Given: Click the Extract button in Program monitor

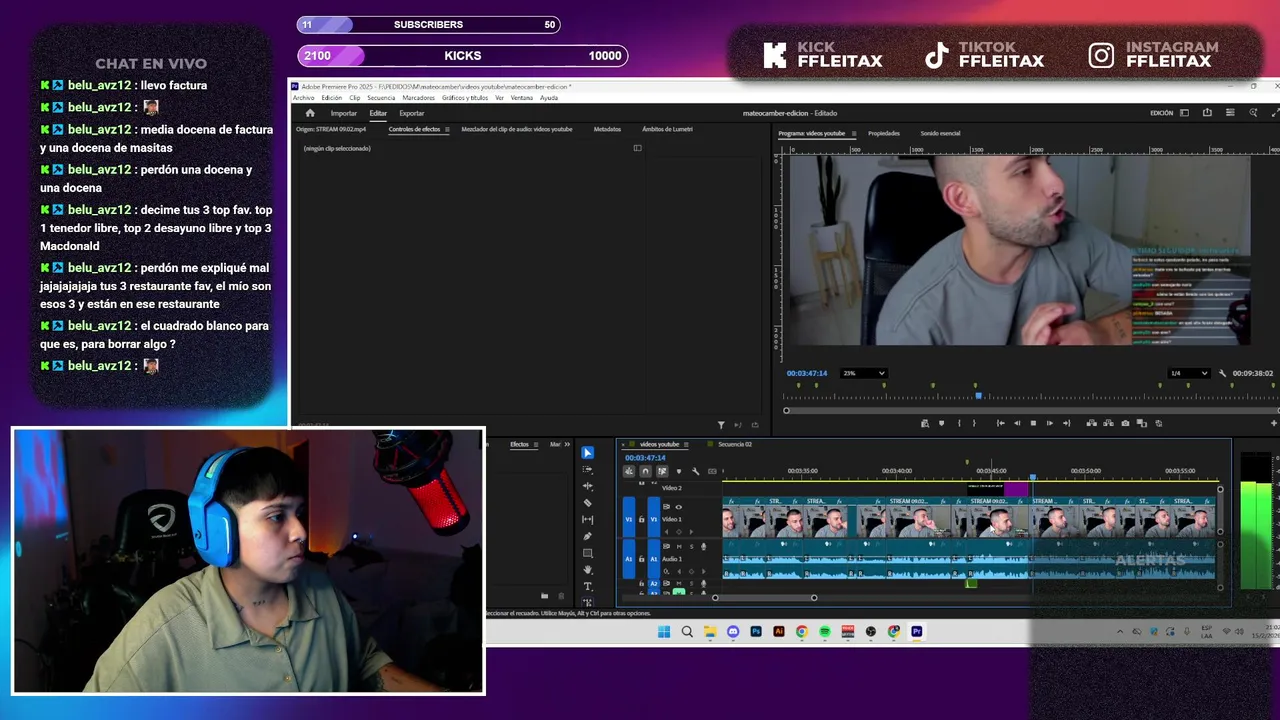Looking at the screenshot, I should pos(1108,423).
